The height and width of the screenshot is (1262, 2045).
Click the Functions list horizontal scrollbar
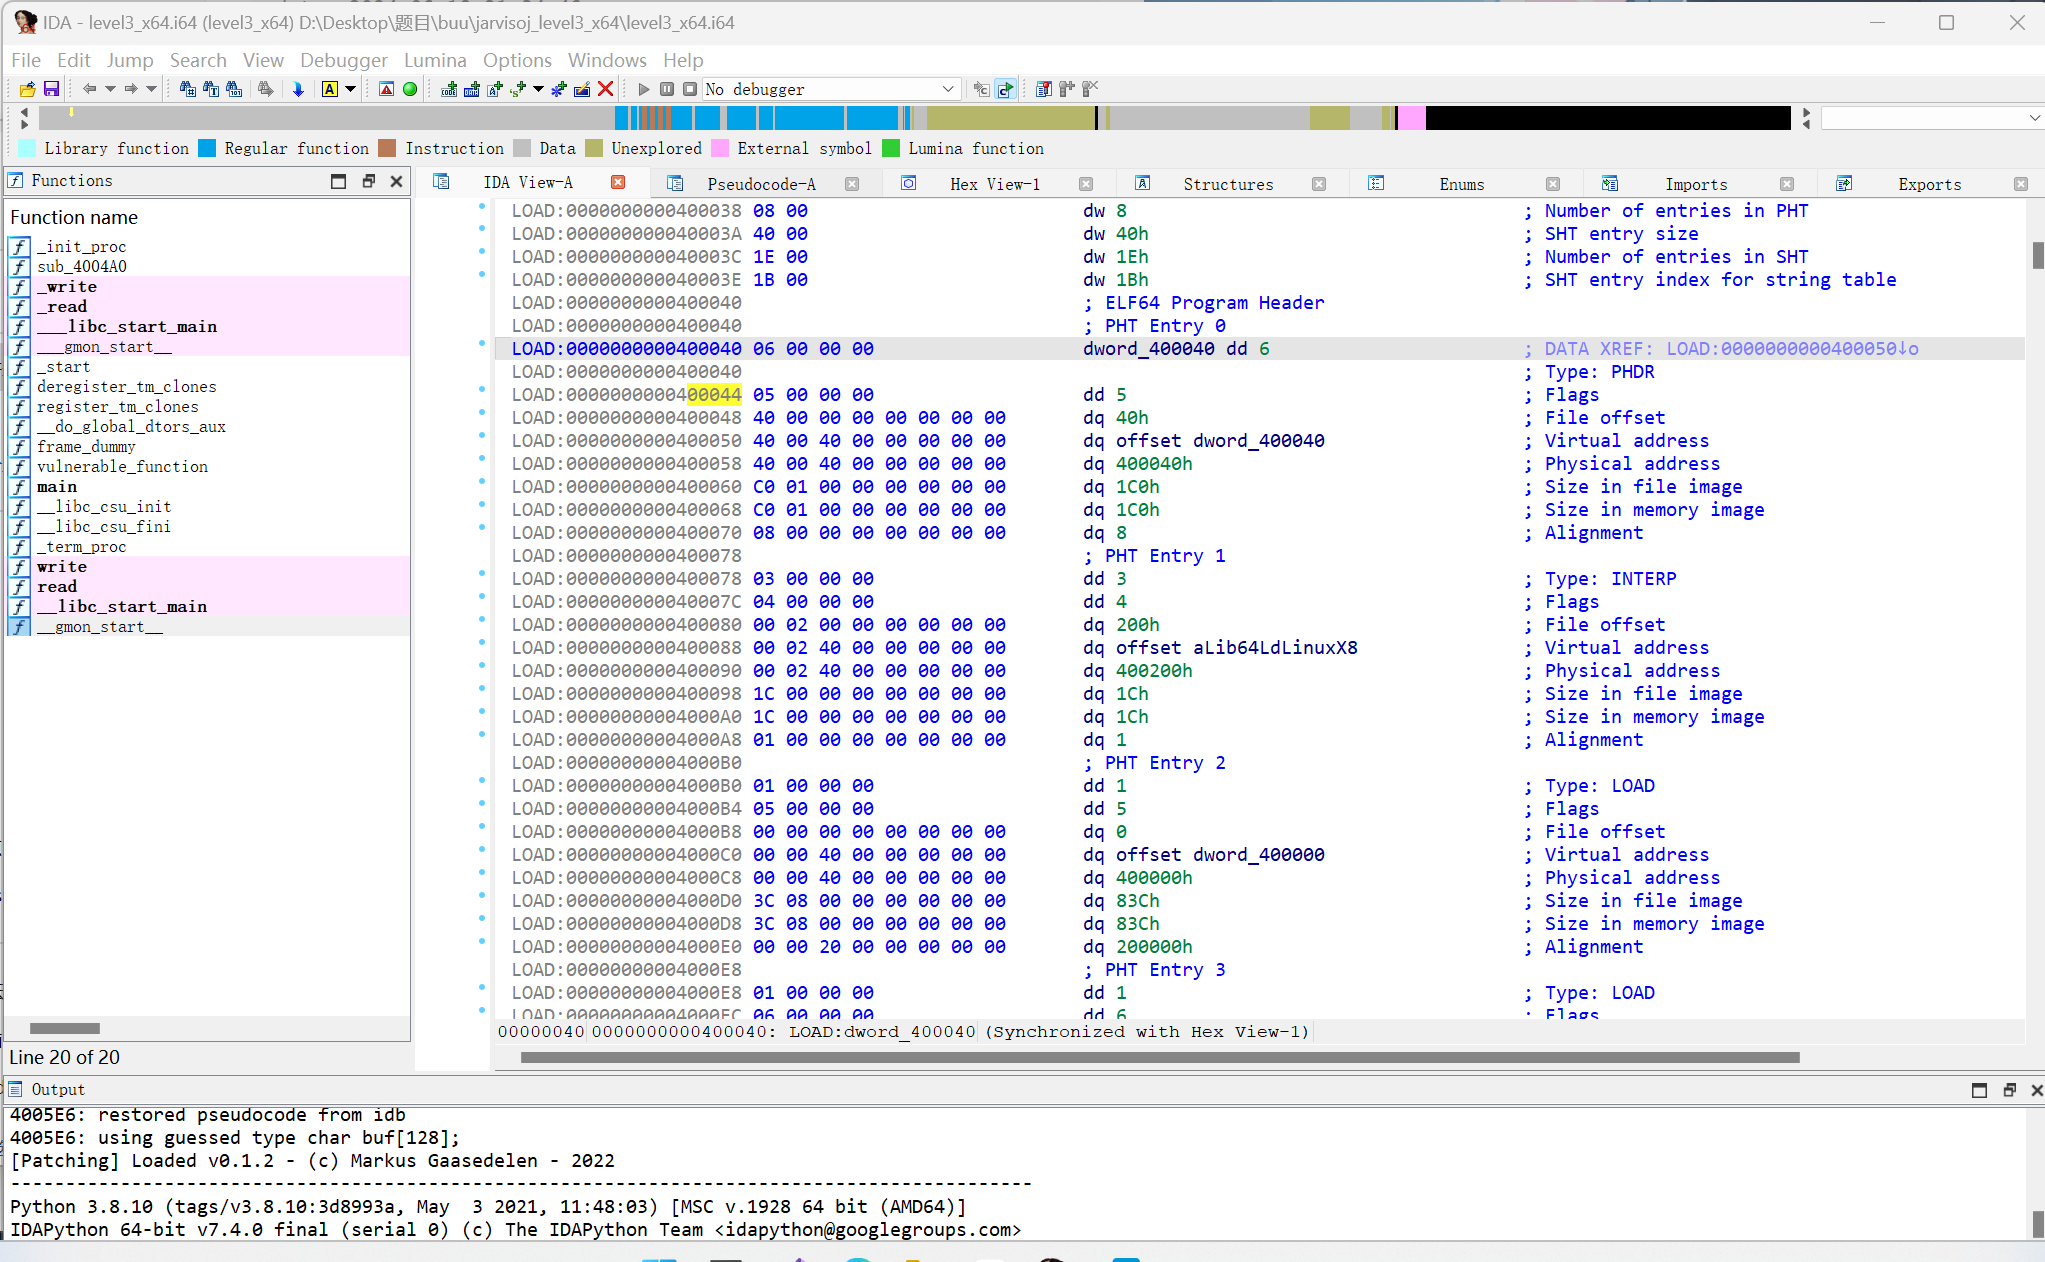[65, 1028]
